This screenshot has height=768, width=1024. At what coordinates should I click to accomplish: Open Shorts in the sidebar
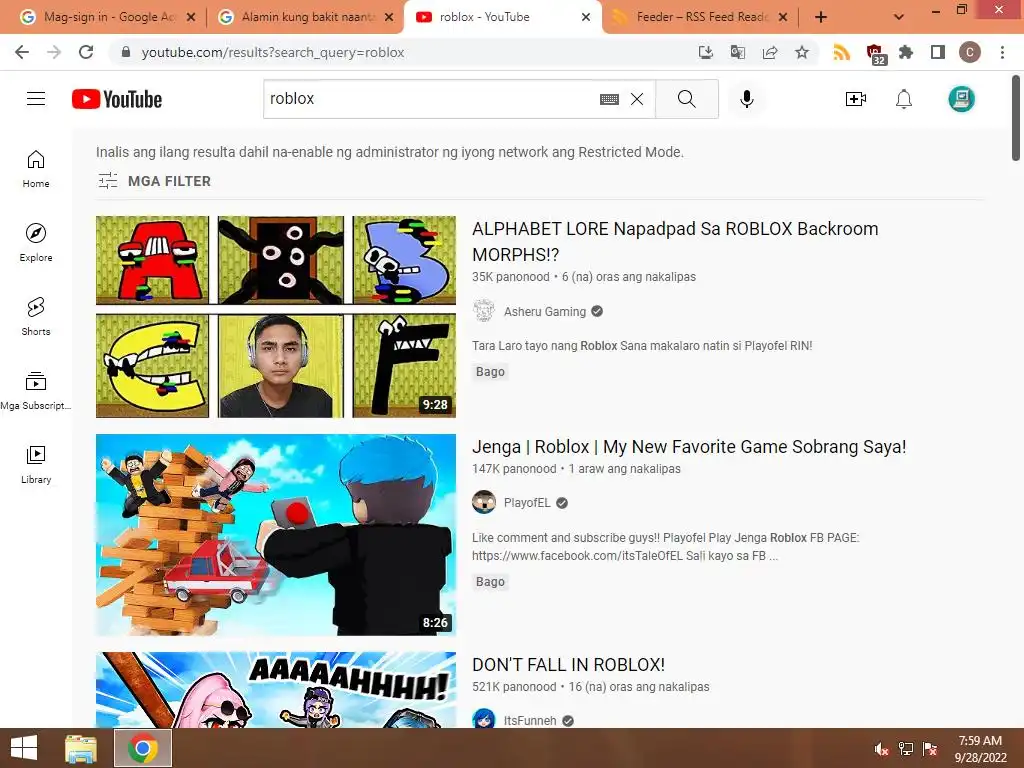tap(36, 316)
